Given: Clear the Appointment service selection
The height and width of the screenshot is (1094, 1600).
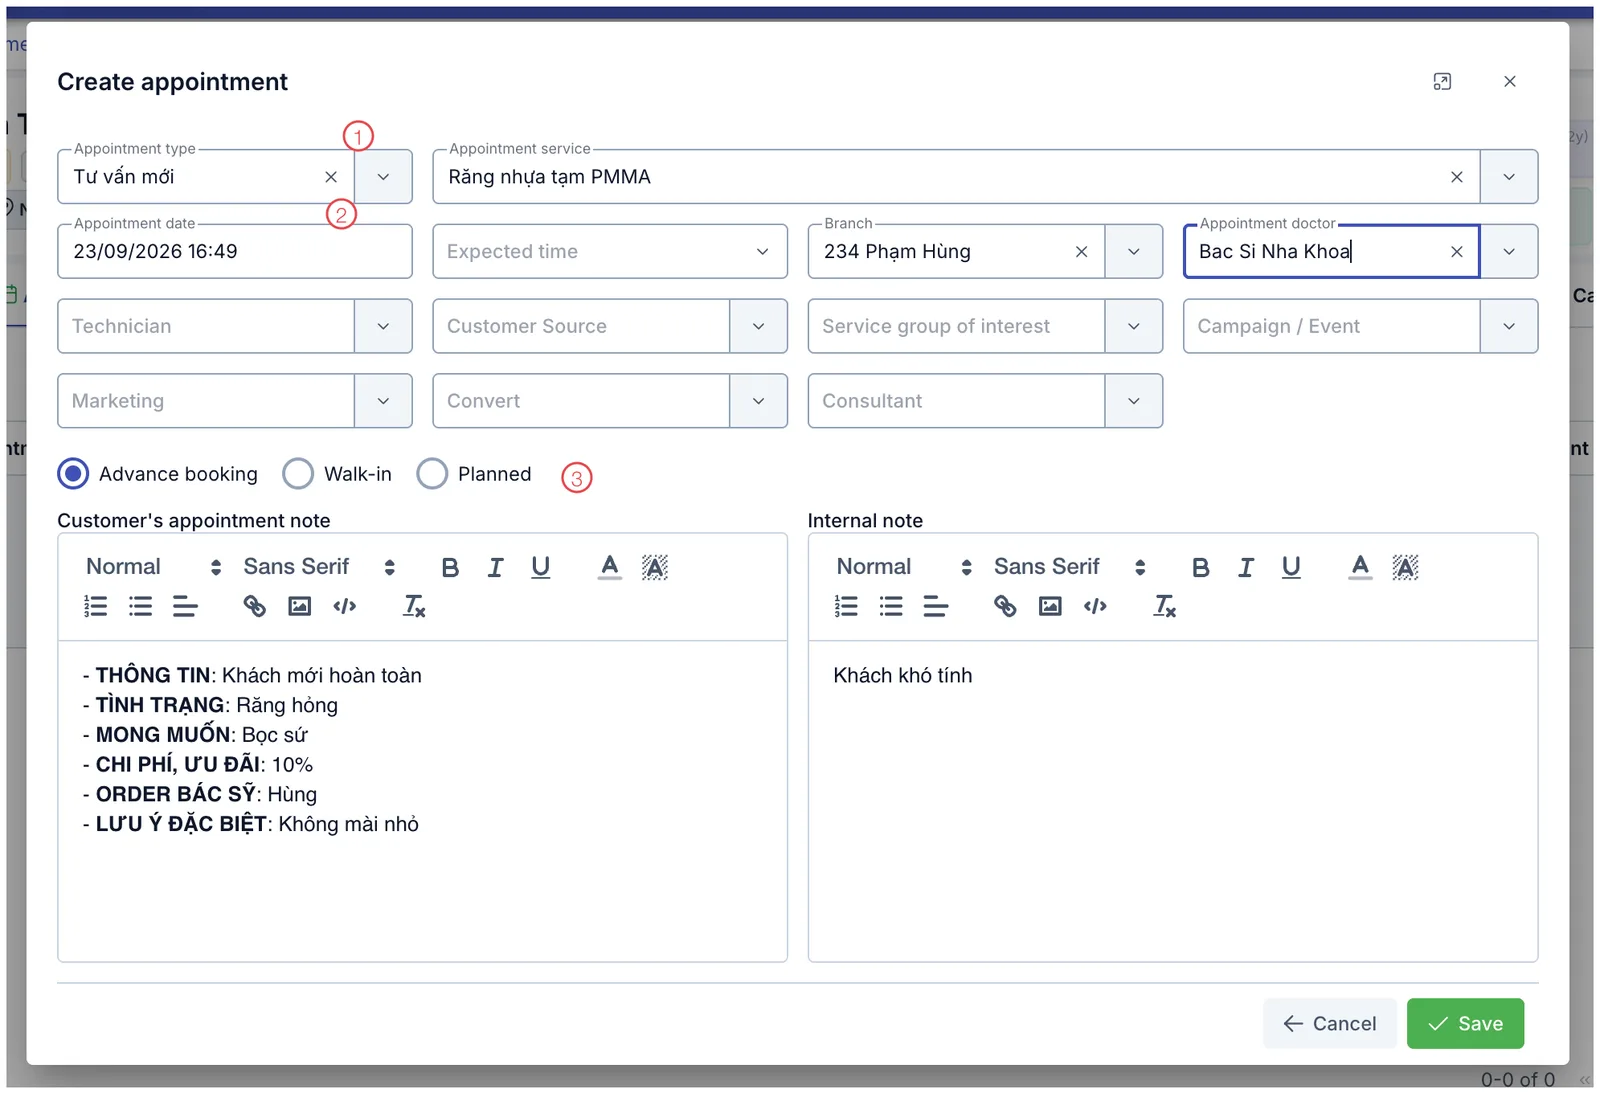Looking at the screenshot, I should point(1457,177).
